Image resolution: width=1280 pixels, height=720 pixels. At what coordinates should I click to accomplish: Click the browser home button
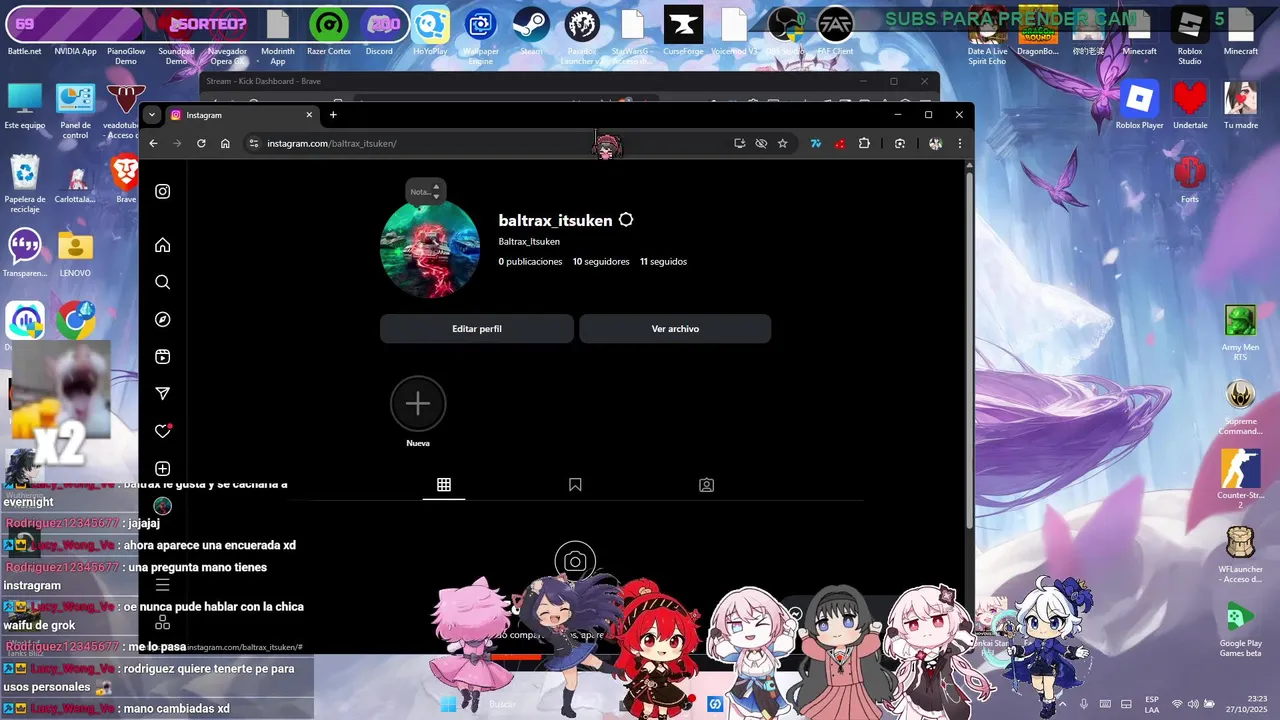click(225, 143)
